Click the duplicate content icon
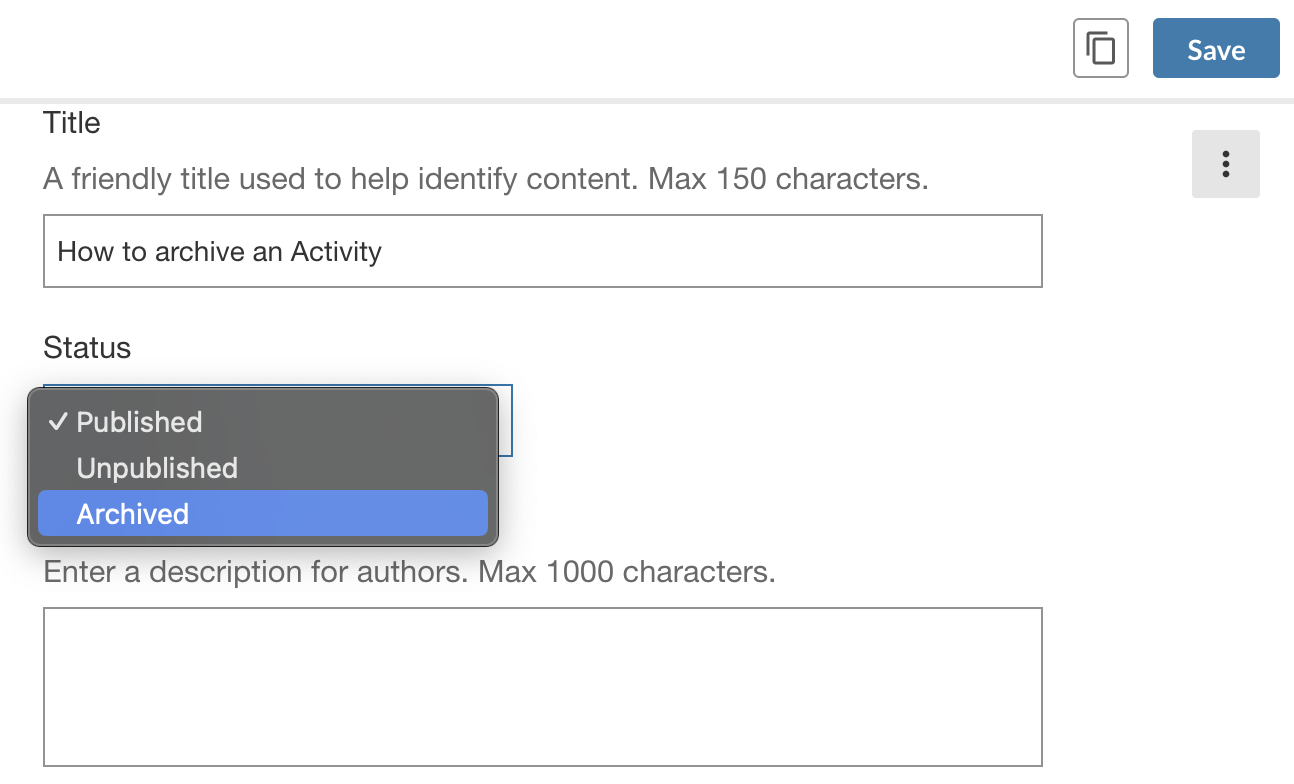 (x=1100, y=47)
